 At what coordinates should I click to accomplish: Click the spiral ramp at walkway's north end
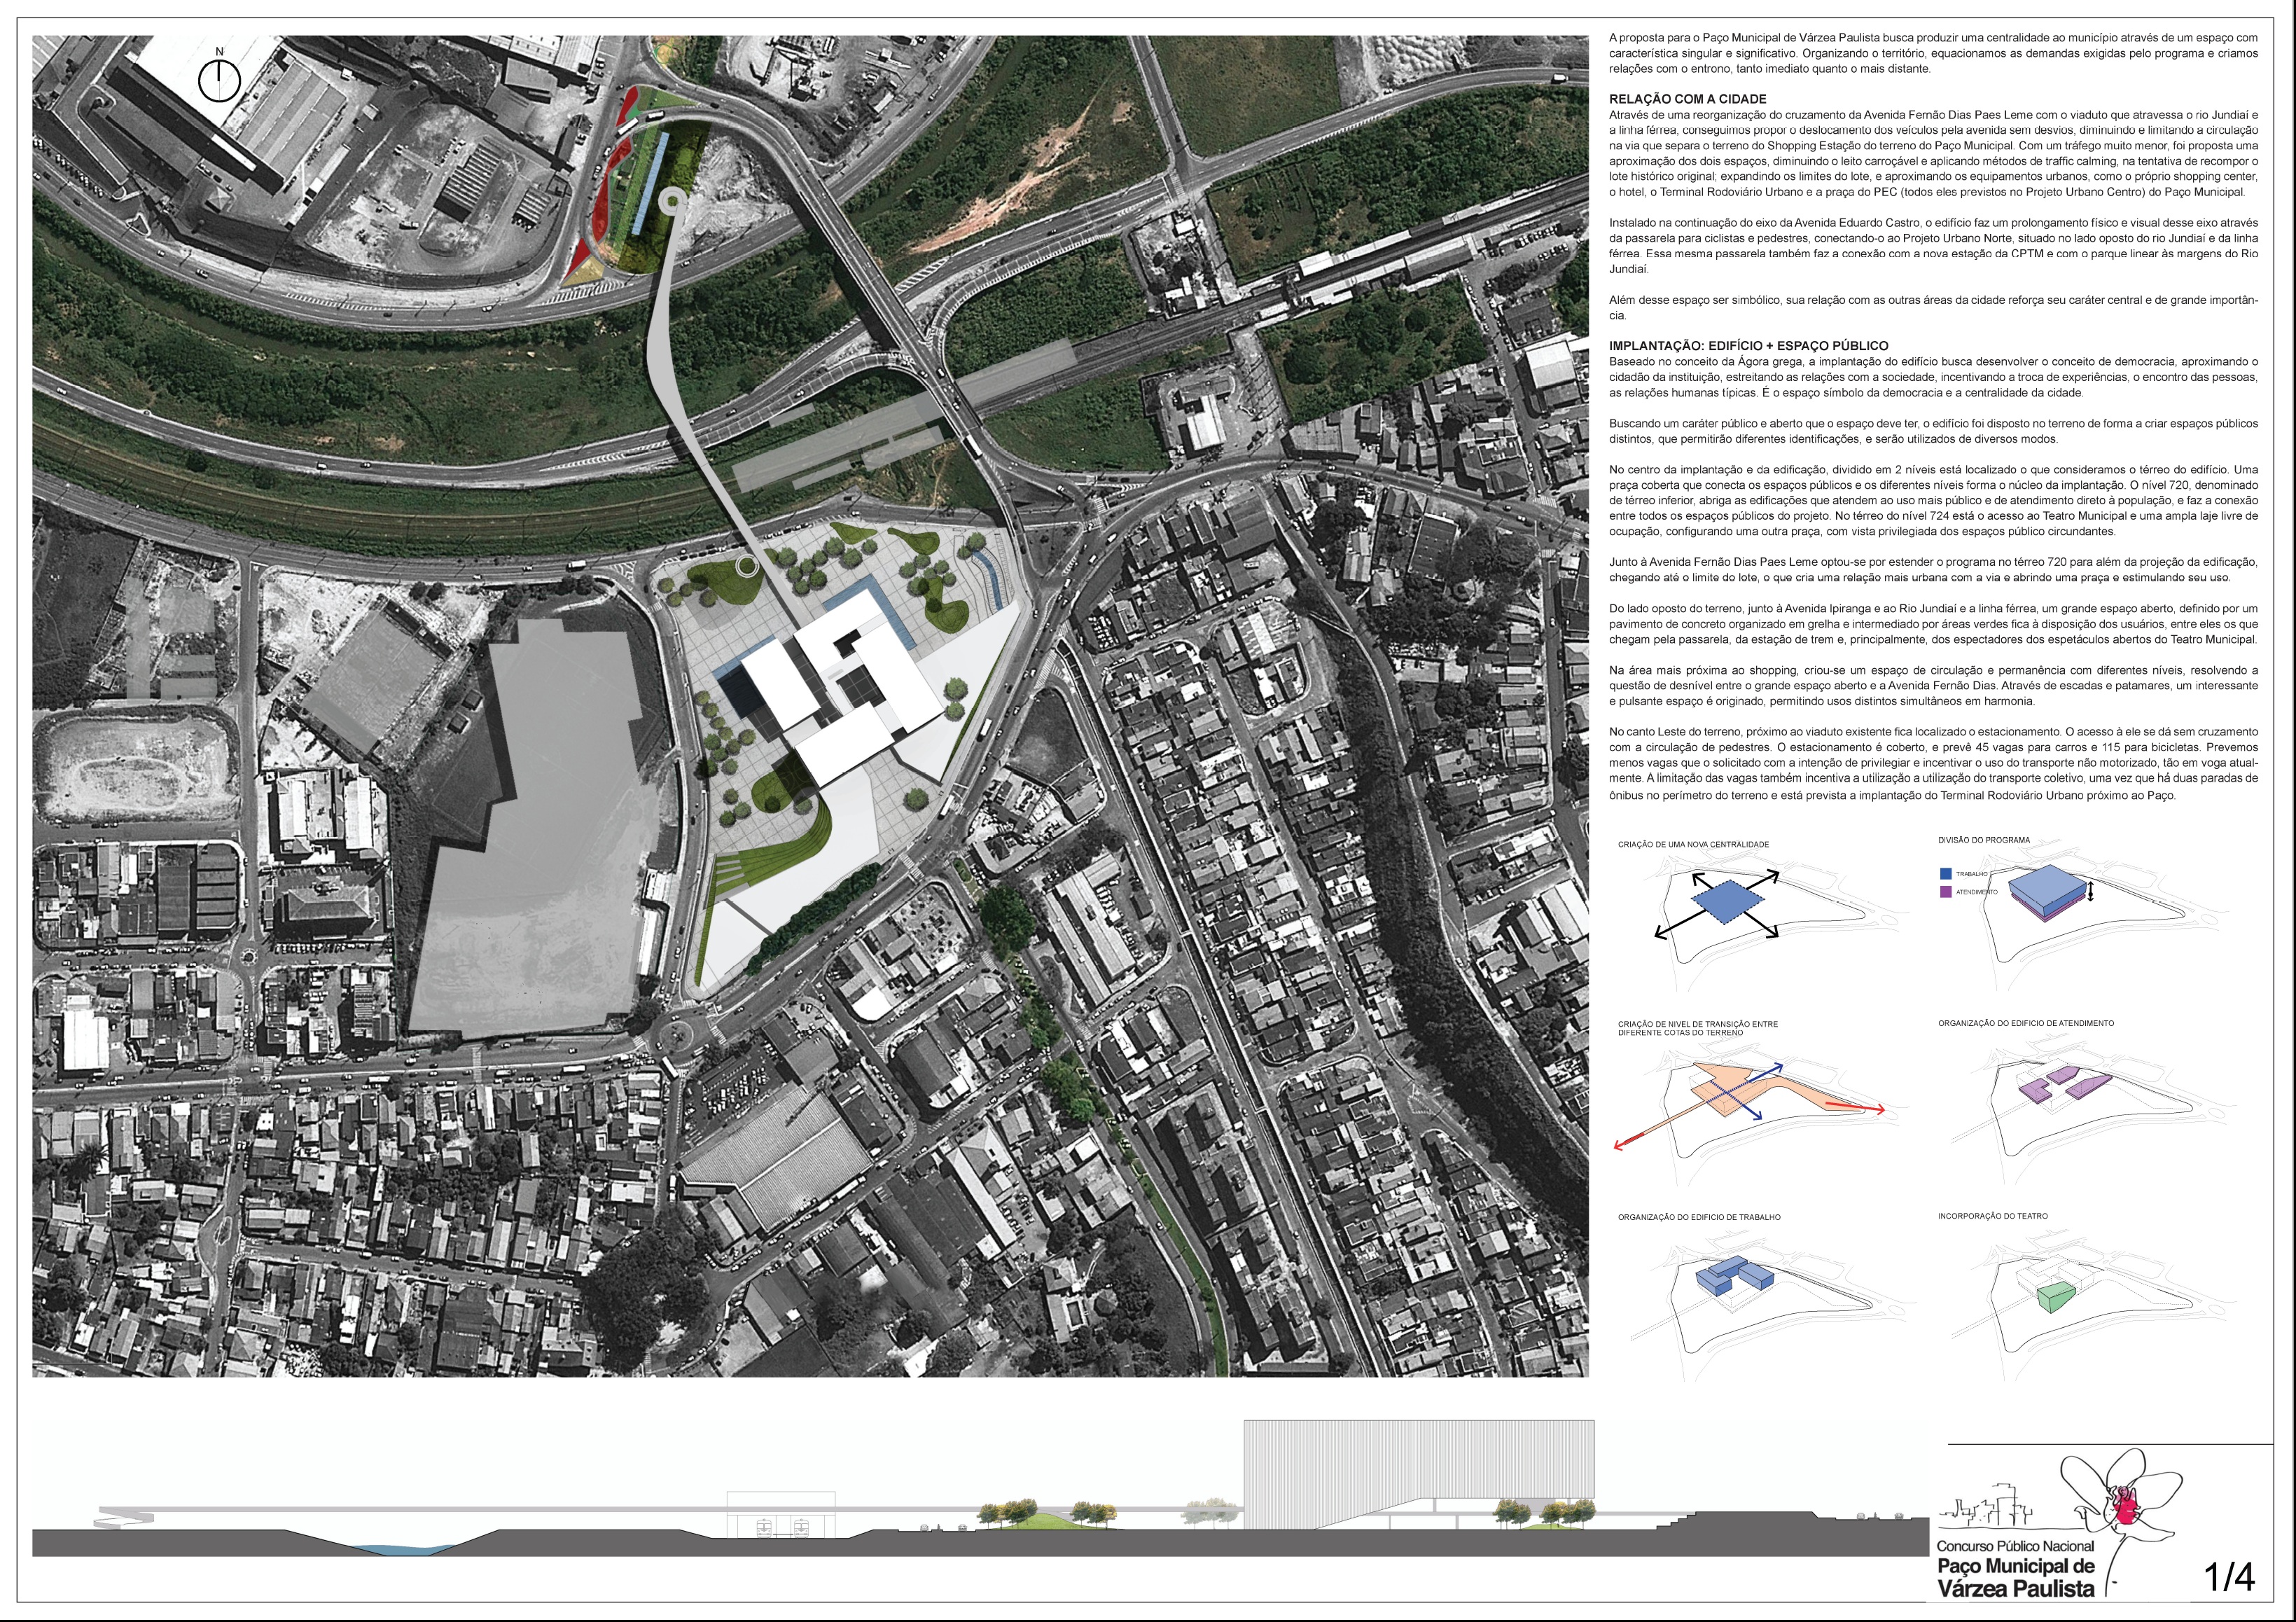672,201
